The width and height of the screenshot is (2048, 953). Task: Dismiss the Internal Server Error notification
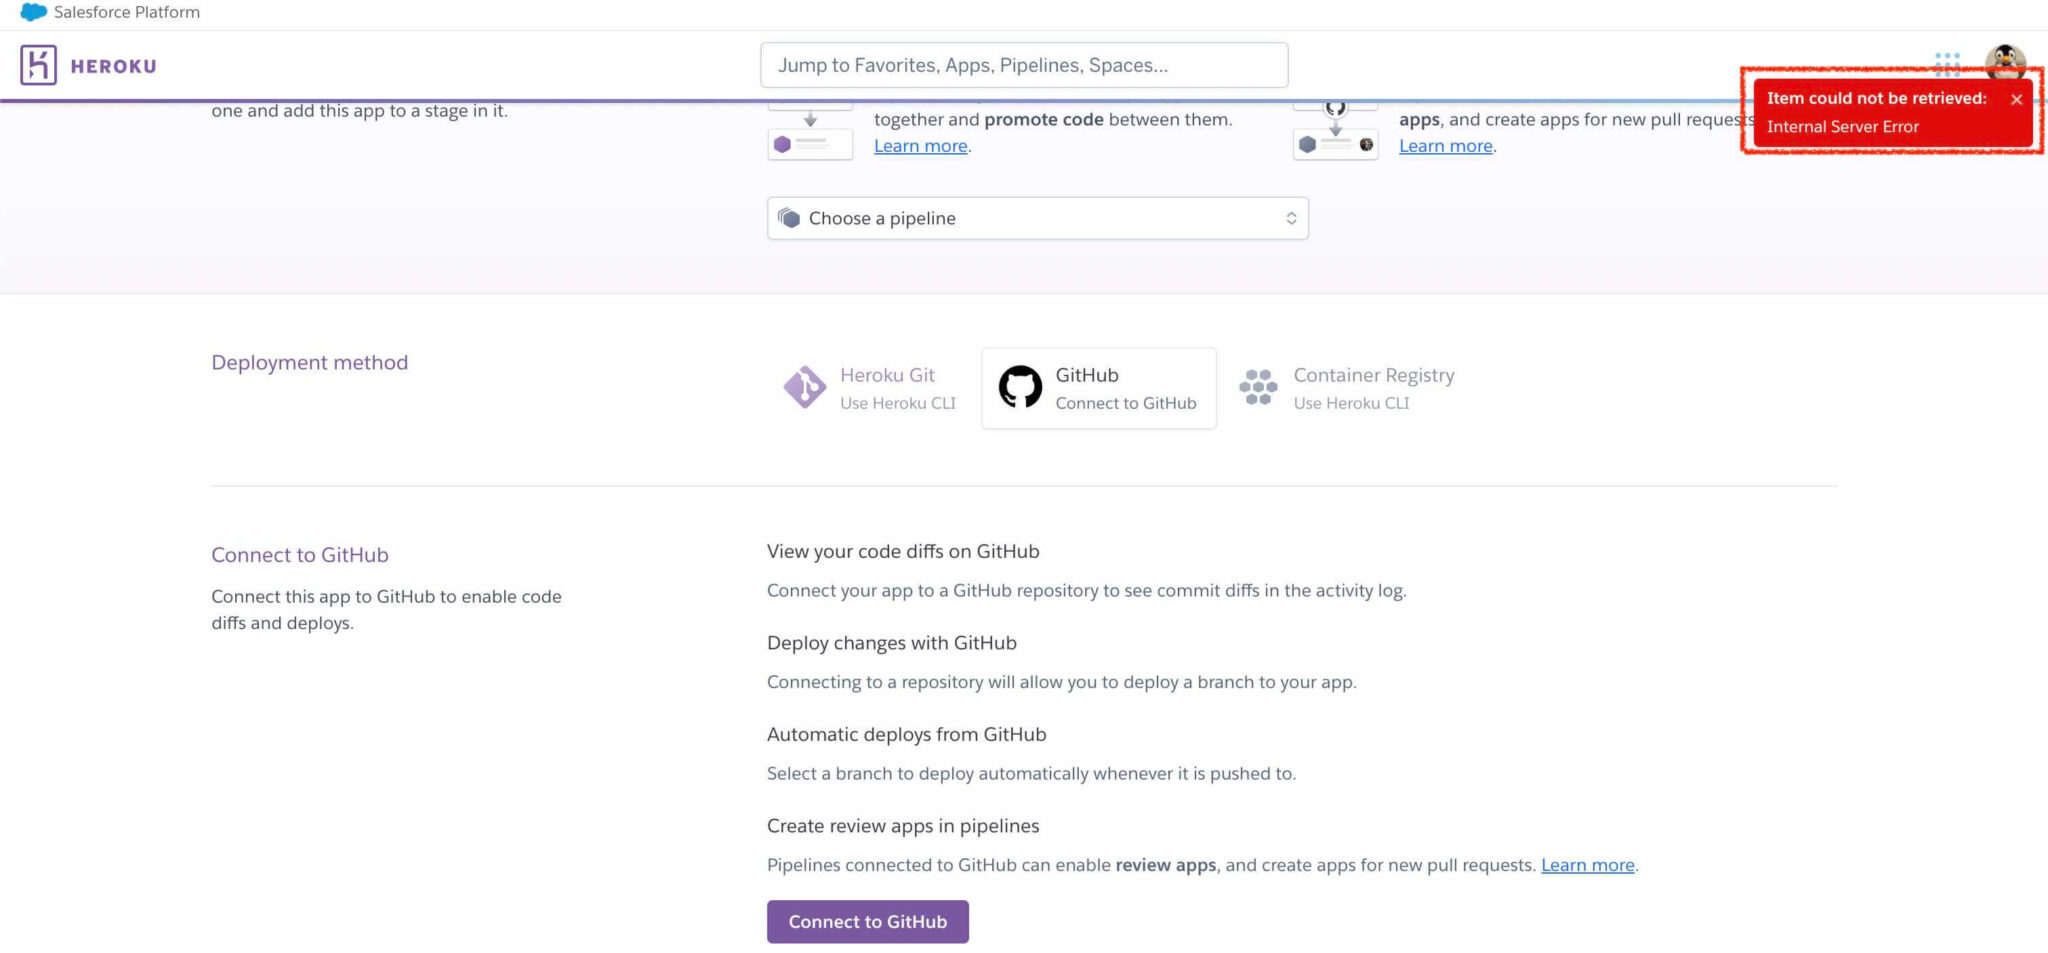point(2017,99)
